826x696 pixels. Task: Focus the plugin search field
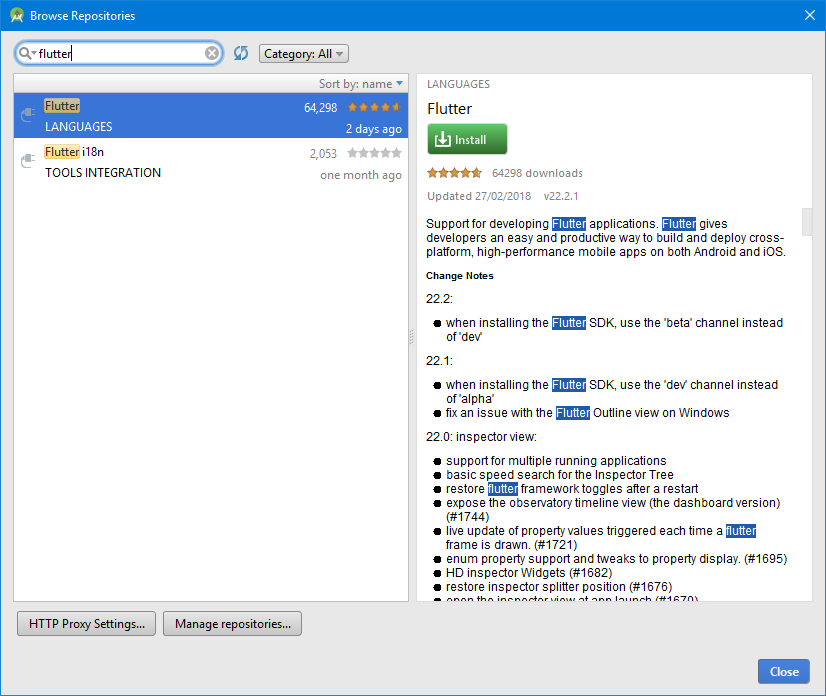[x=119, y=53]
